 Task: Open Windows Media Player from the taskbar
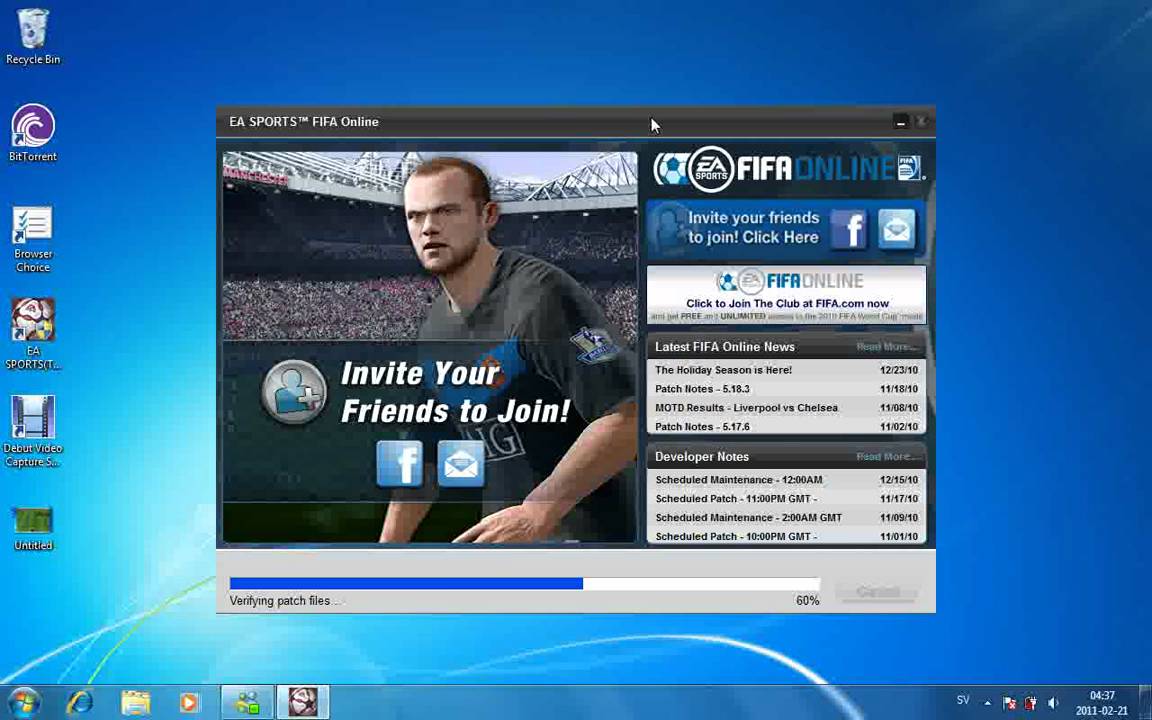tap(189, 703)
